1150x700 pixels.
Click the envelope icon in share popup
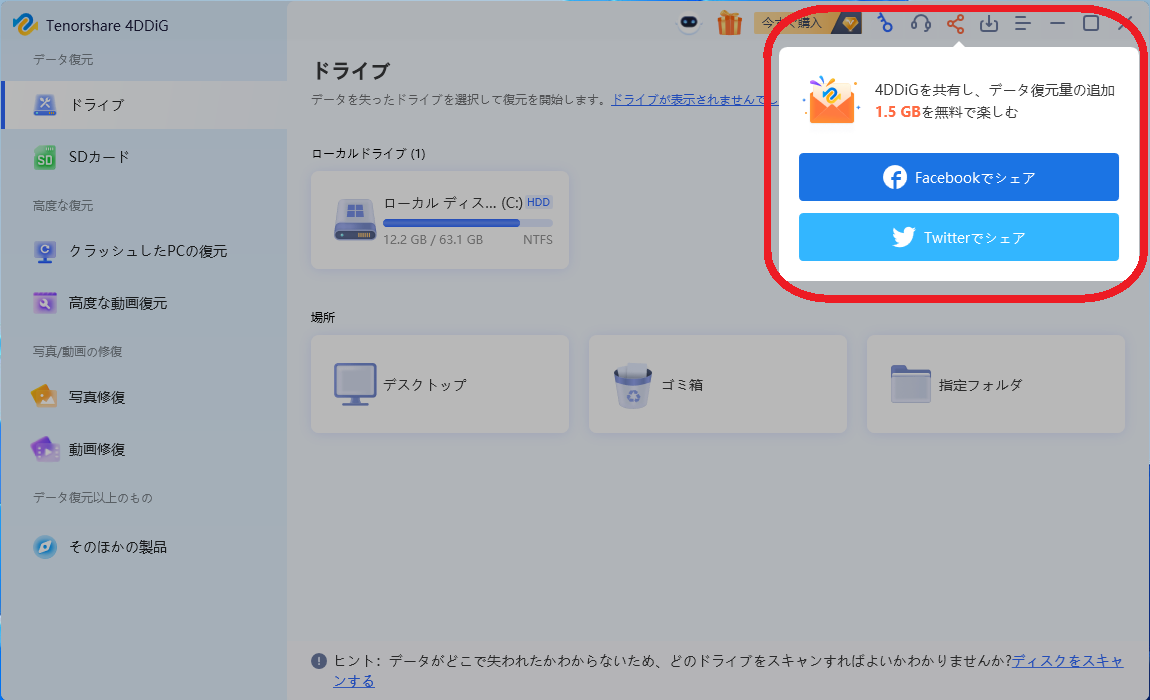click(831, 101)
